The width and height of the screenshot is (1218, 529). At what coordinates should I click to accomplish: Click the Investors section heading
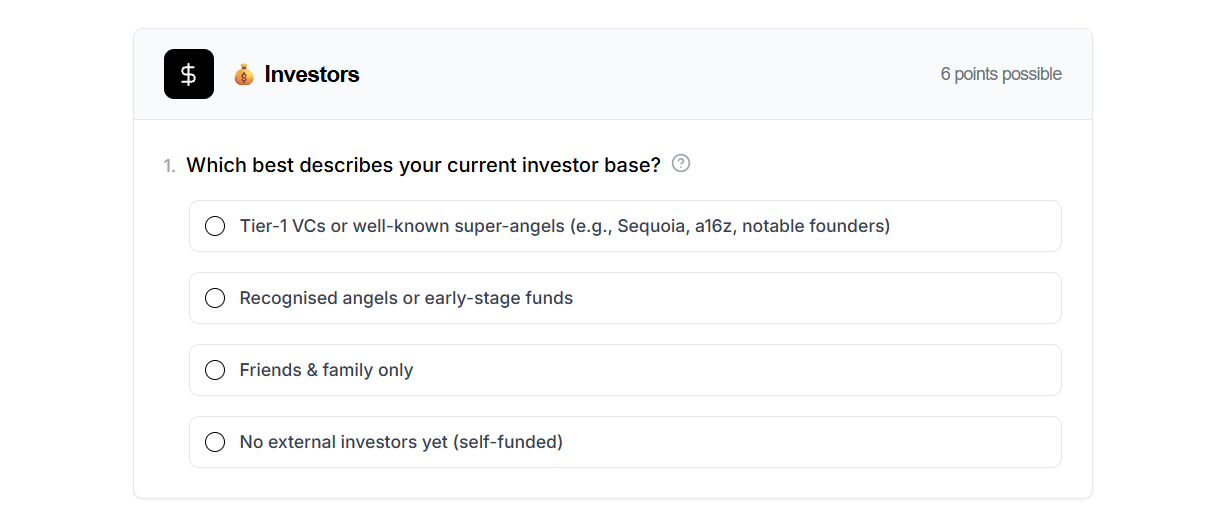[x=311, y=75]
